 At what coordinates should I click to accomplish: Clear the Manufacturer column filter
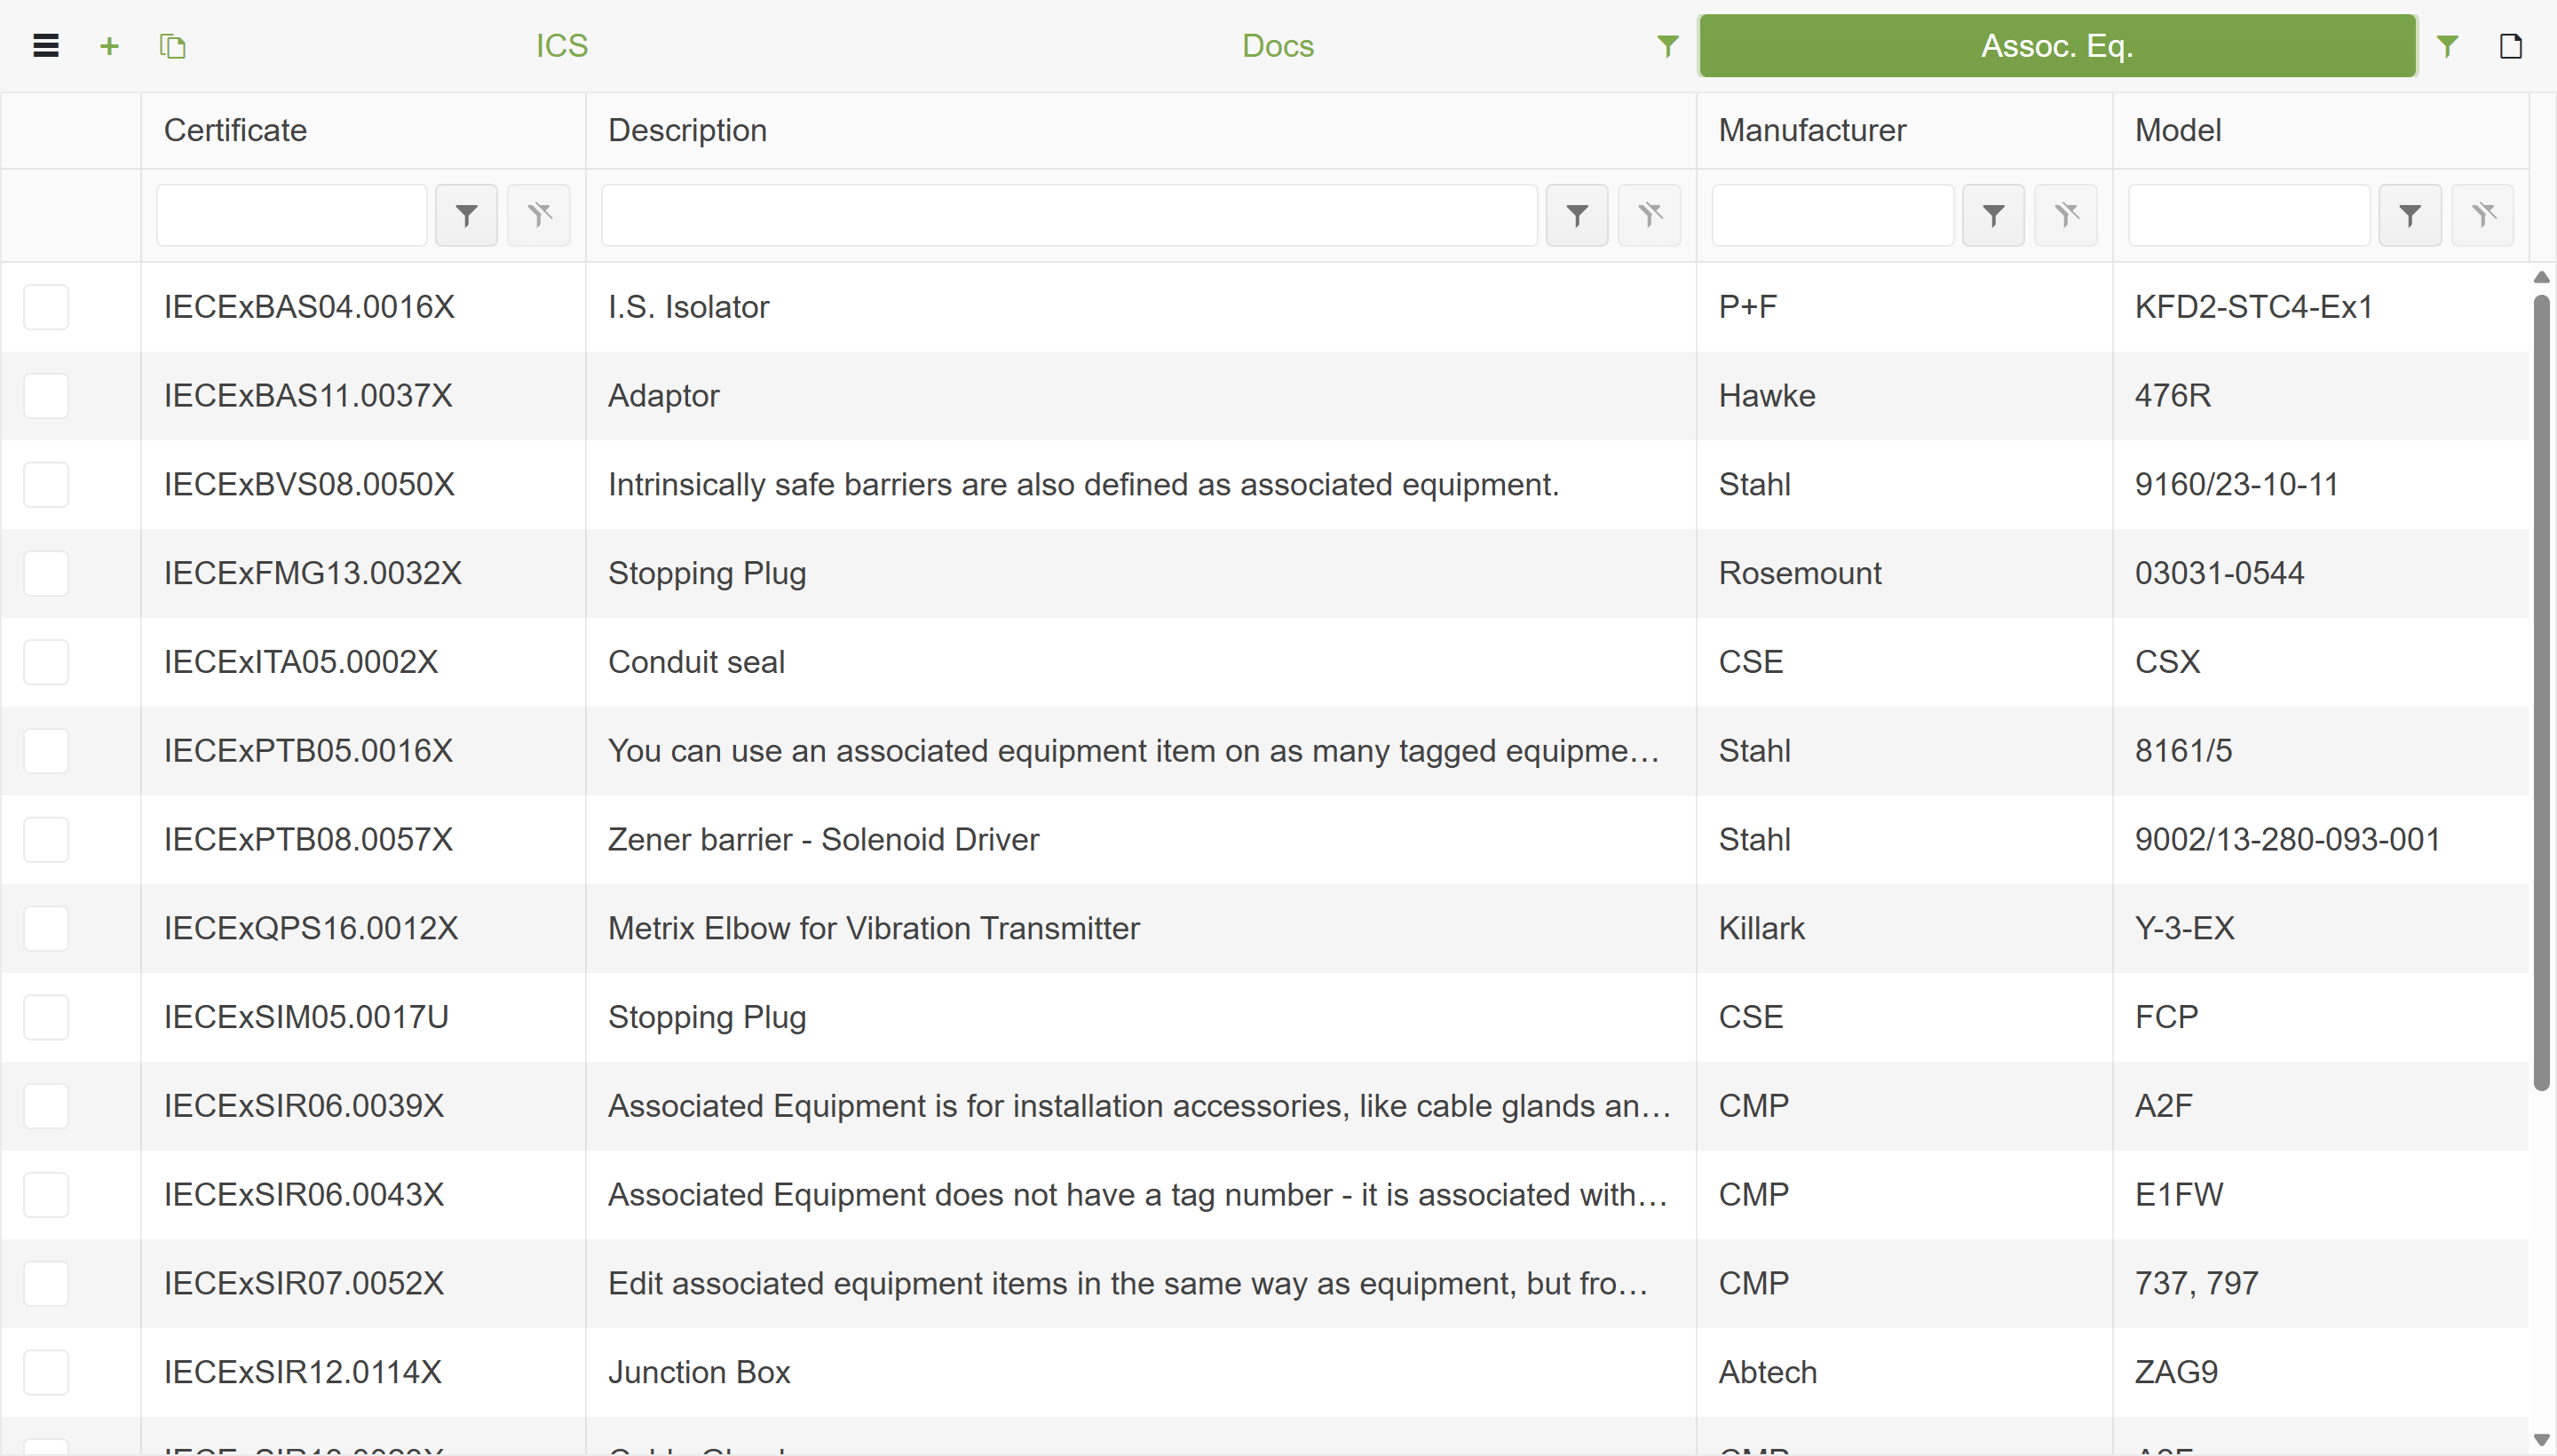[x=2066, y=215]
